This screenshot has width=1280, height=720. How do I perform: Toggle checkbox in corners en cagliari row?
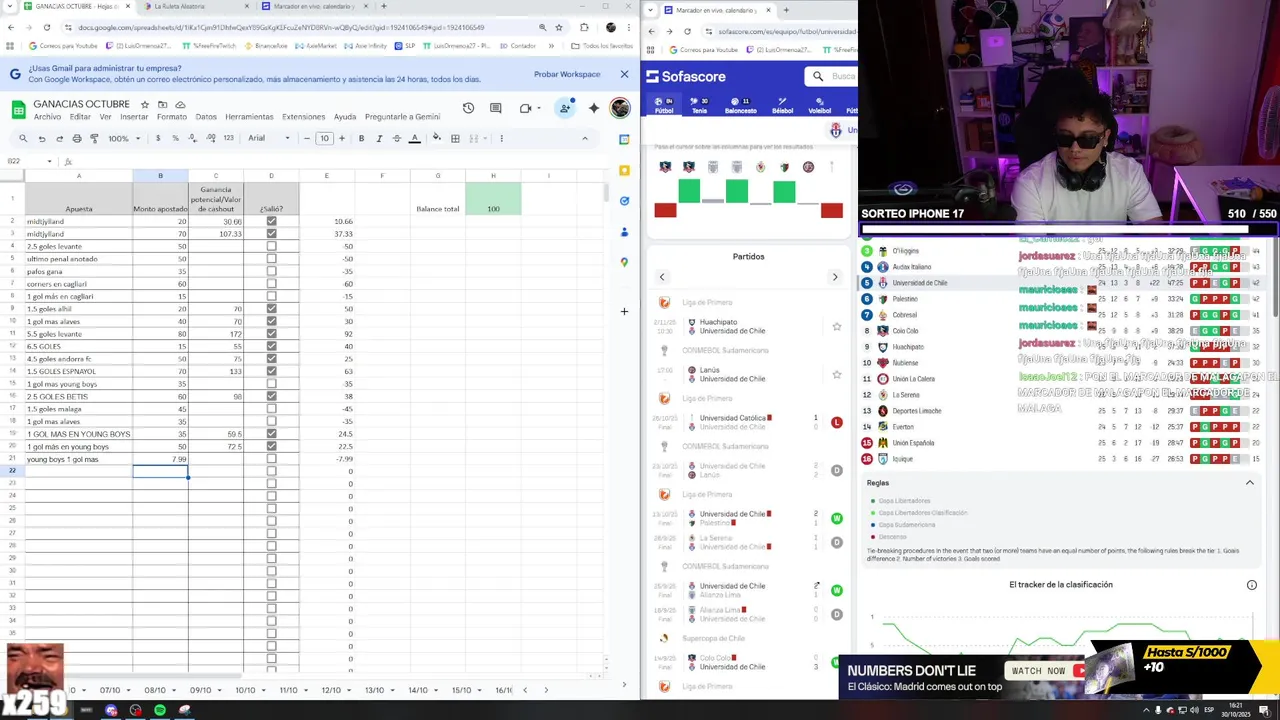click(271, 284)
